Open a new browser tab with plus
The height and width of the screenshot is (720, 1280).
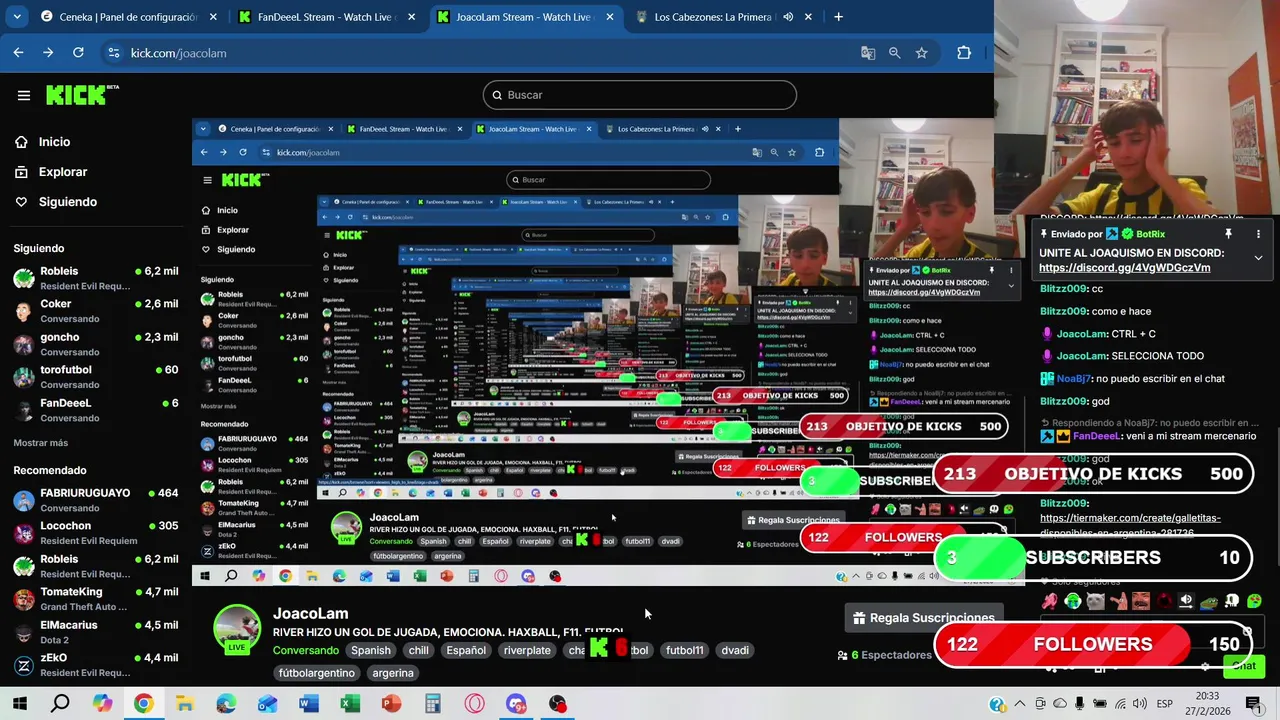[838, 17]
